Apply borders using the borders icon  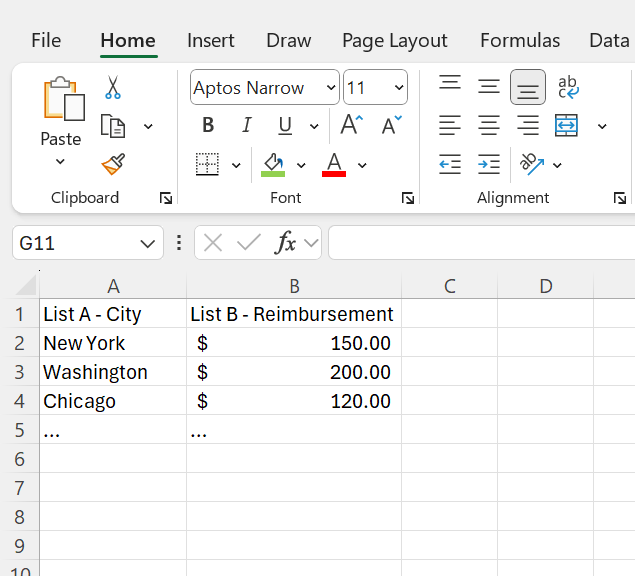[207, 164]
